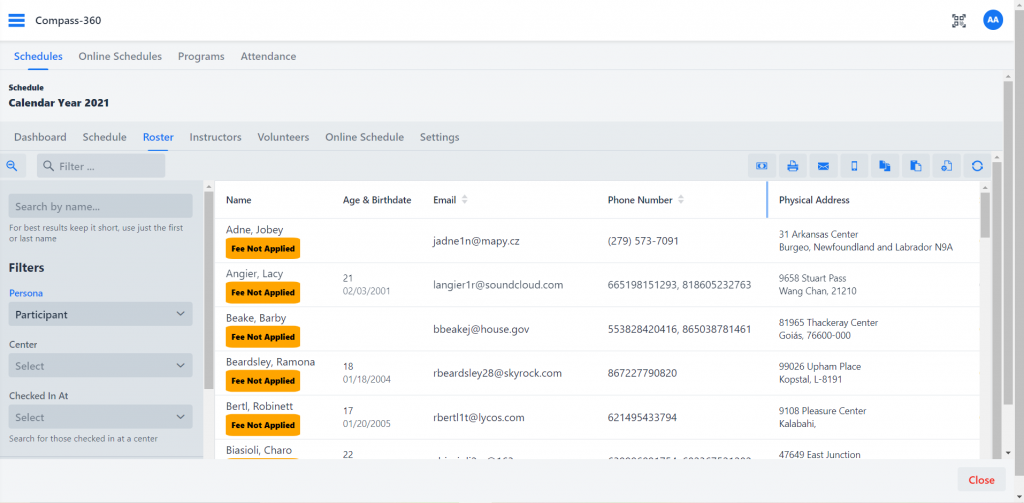Click the filter panel vertical scrollbar

point(208,290)
